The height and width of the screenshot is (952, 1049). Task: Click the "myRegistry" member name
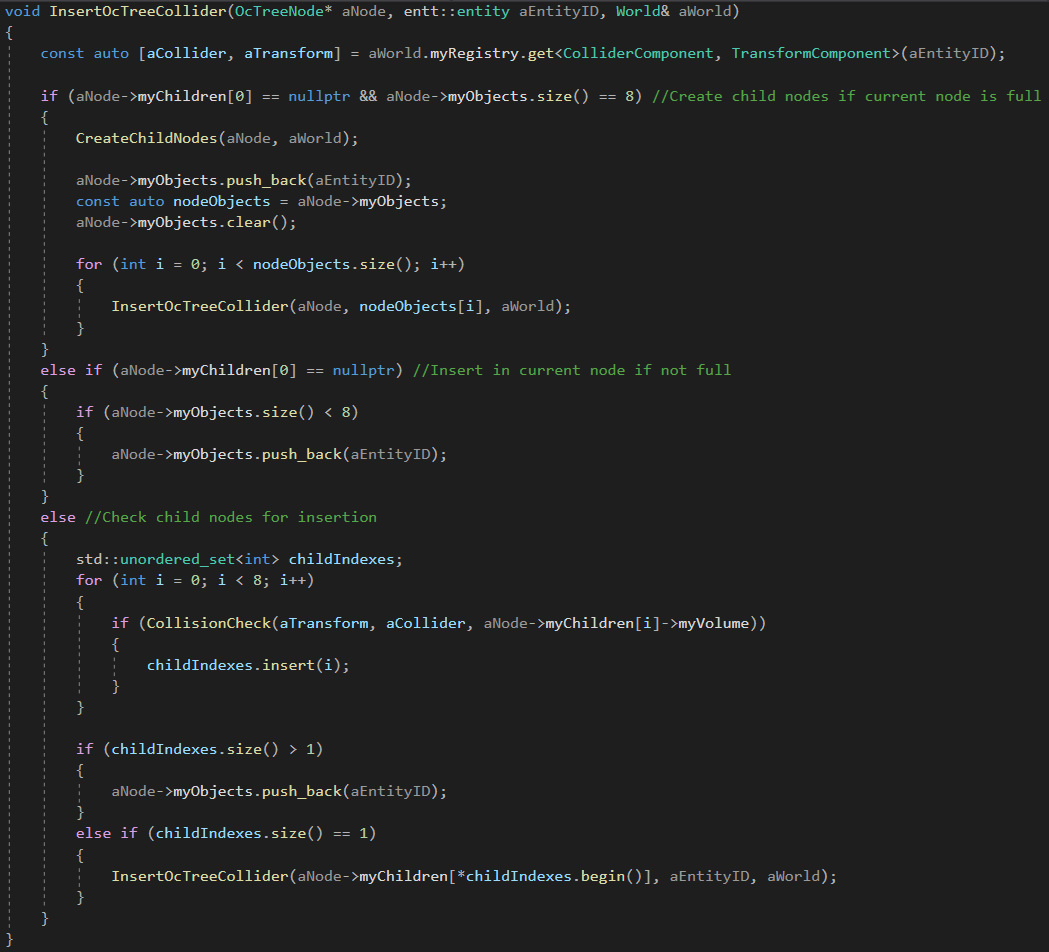pos(474,54)
